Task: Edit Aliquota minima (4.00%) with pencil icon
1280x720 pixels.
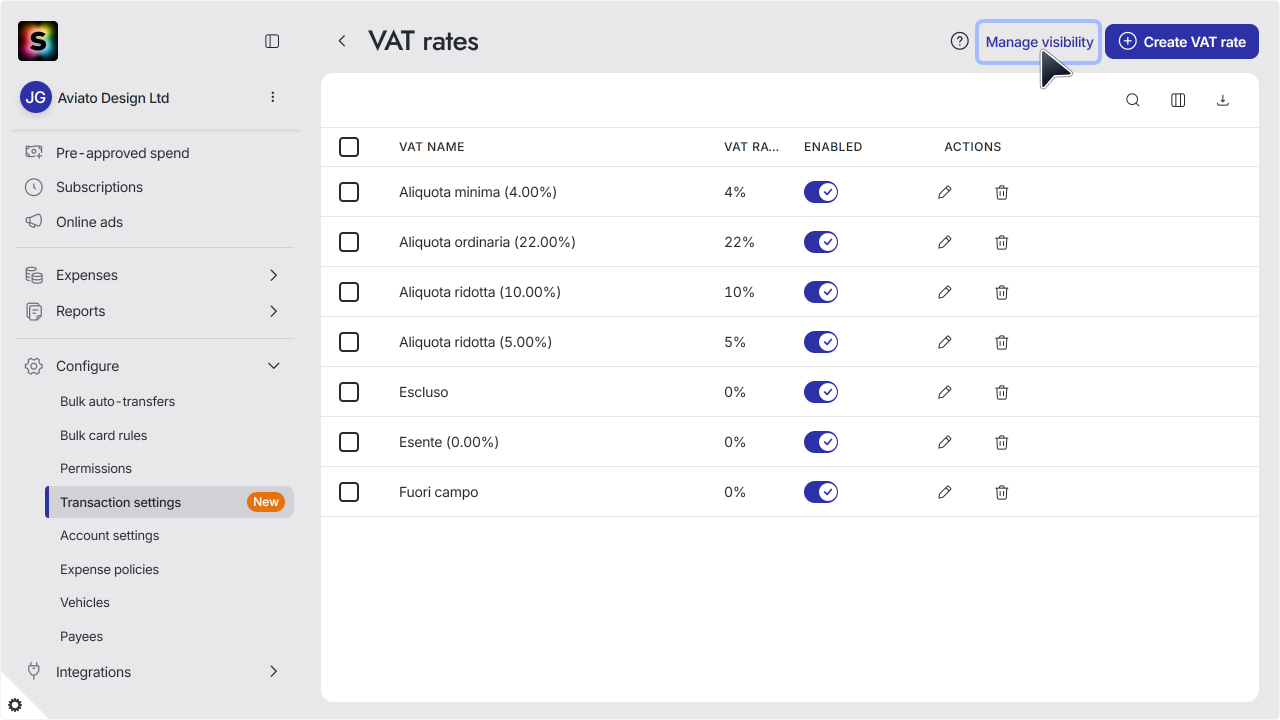Action: pos(945,192)
